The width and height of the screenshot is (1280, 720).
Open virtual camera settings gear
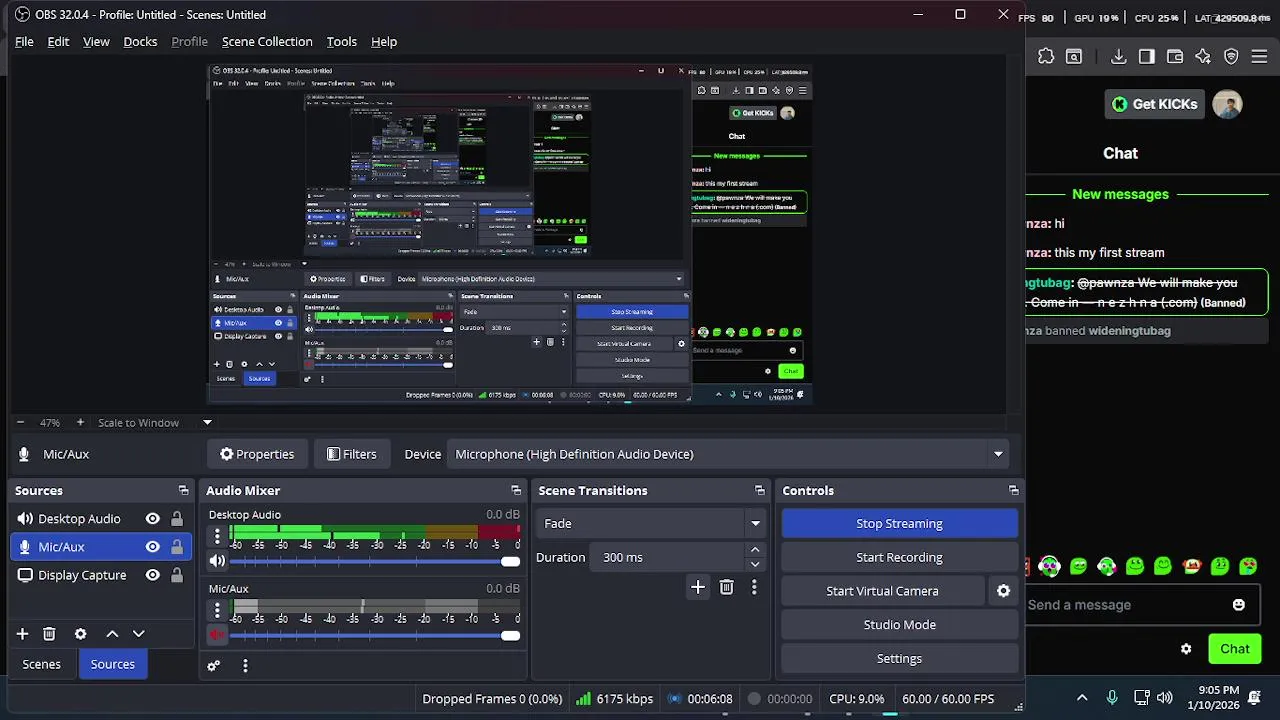click(x=1003, y=591)
